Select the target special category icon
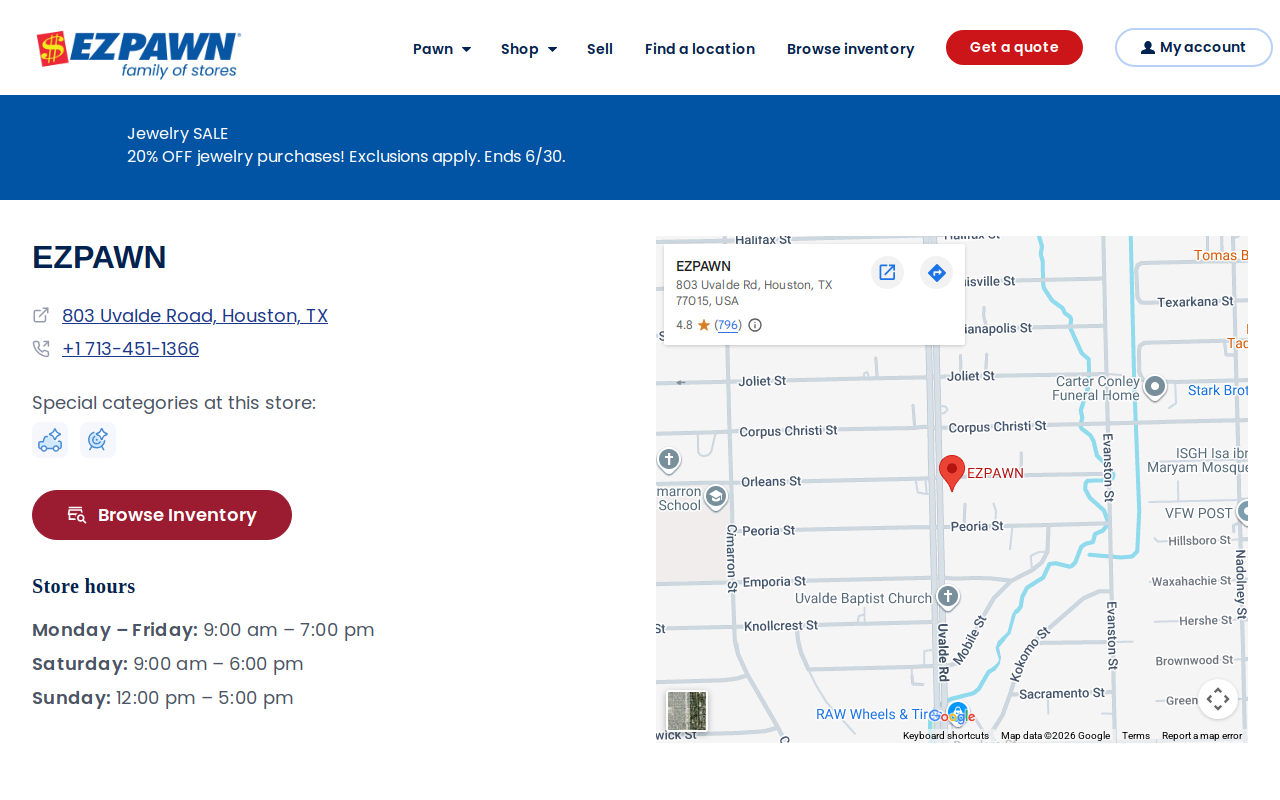This screenshot has height=800, width=1280. tap(98, 440)
